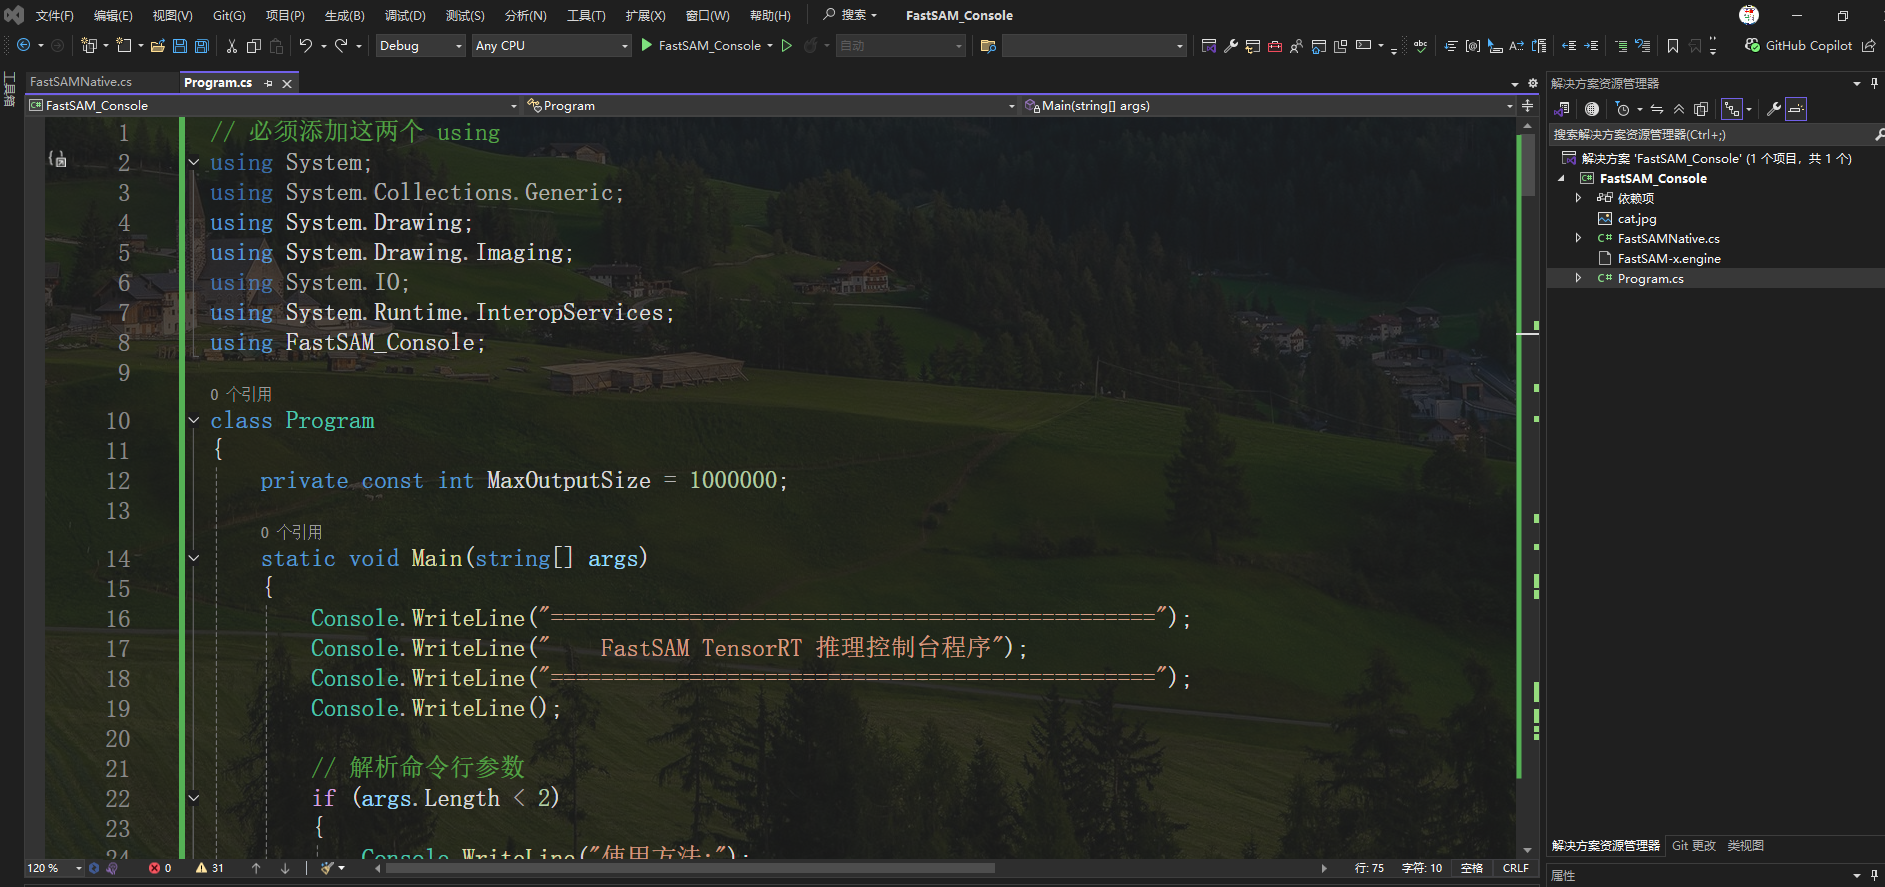
Task: Click the Pending Changes Filter clock icon
Action: coord(1622,109)
